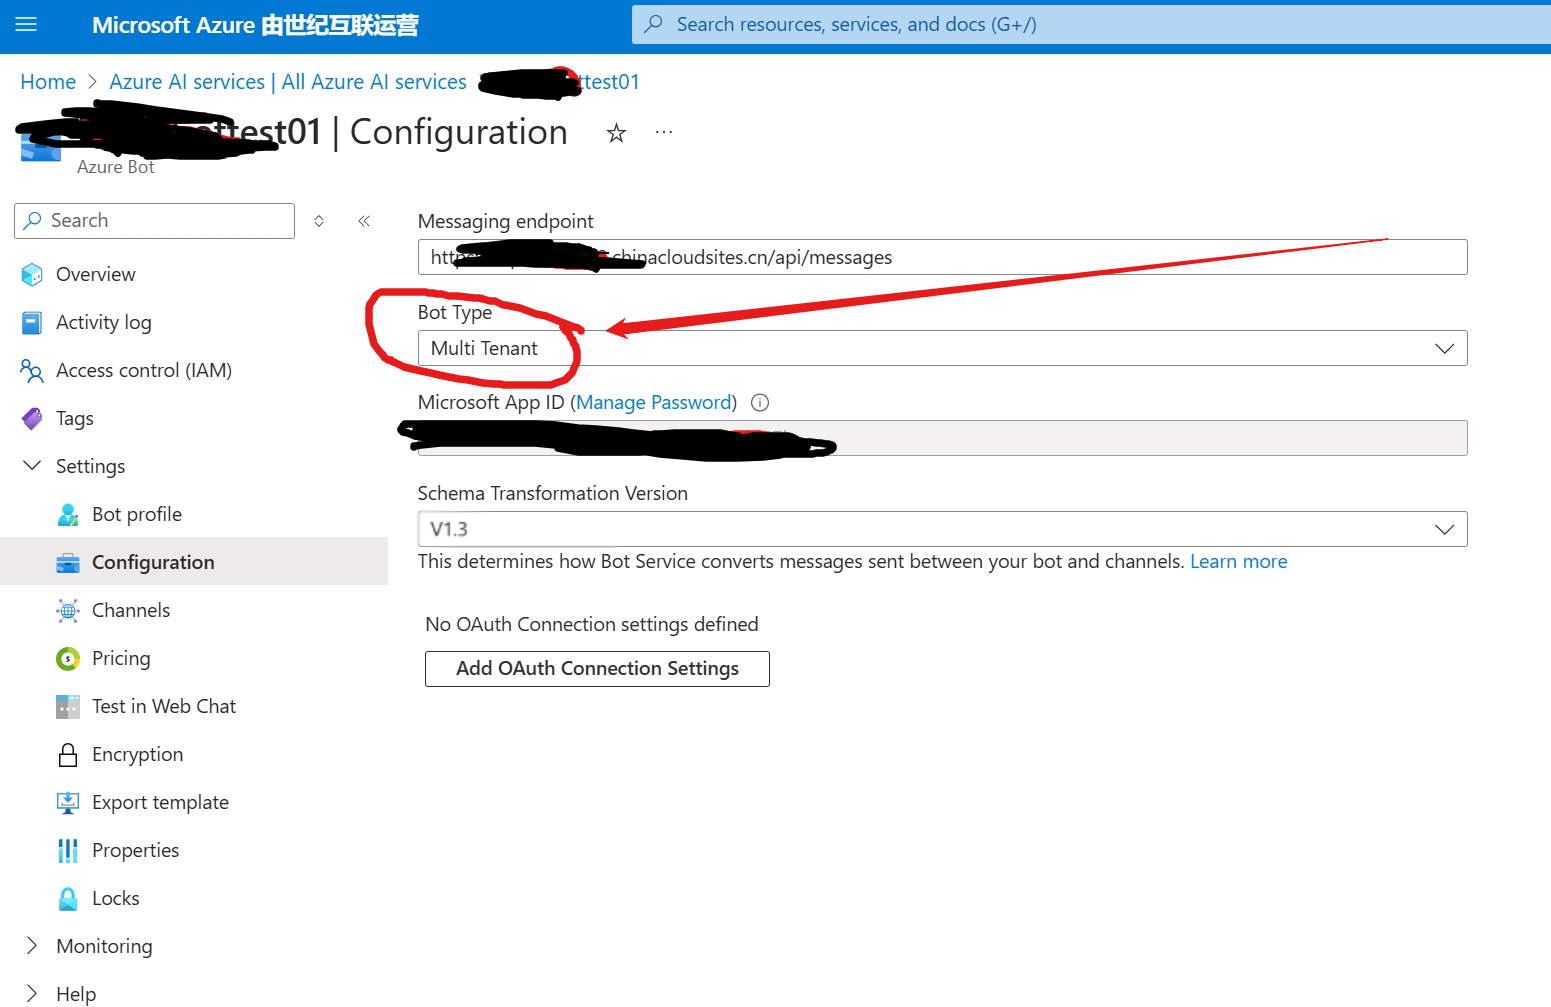Collapse the sidebar with double-chevron icon
The height and width of the screenshot is (1007, 1551).
tap(364, 221)
